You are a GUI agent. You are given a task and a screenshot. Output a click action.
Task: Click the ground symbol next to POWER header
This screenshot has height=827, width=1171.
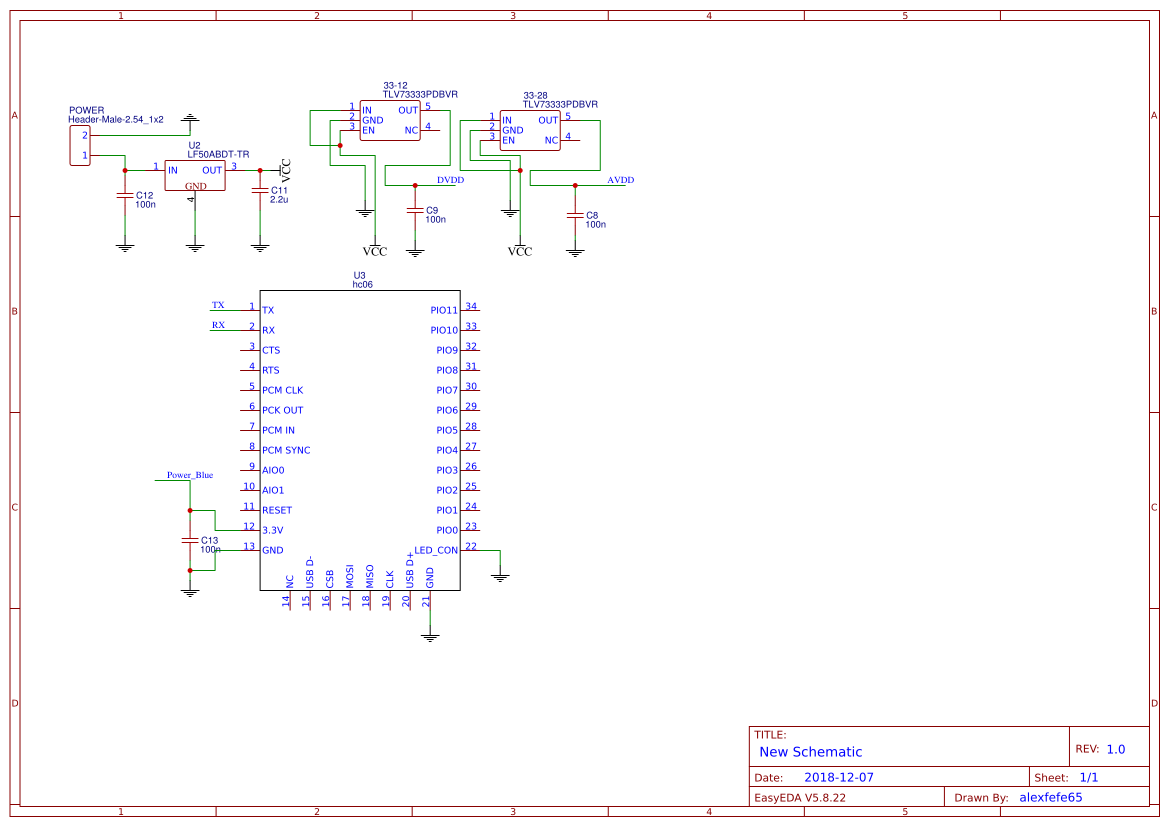pos(190,118)
